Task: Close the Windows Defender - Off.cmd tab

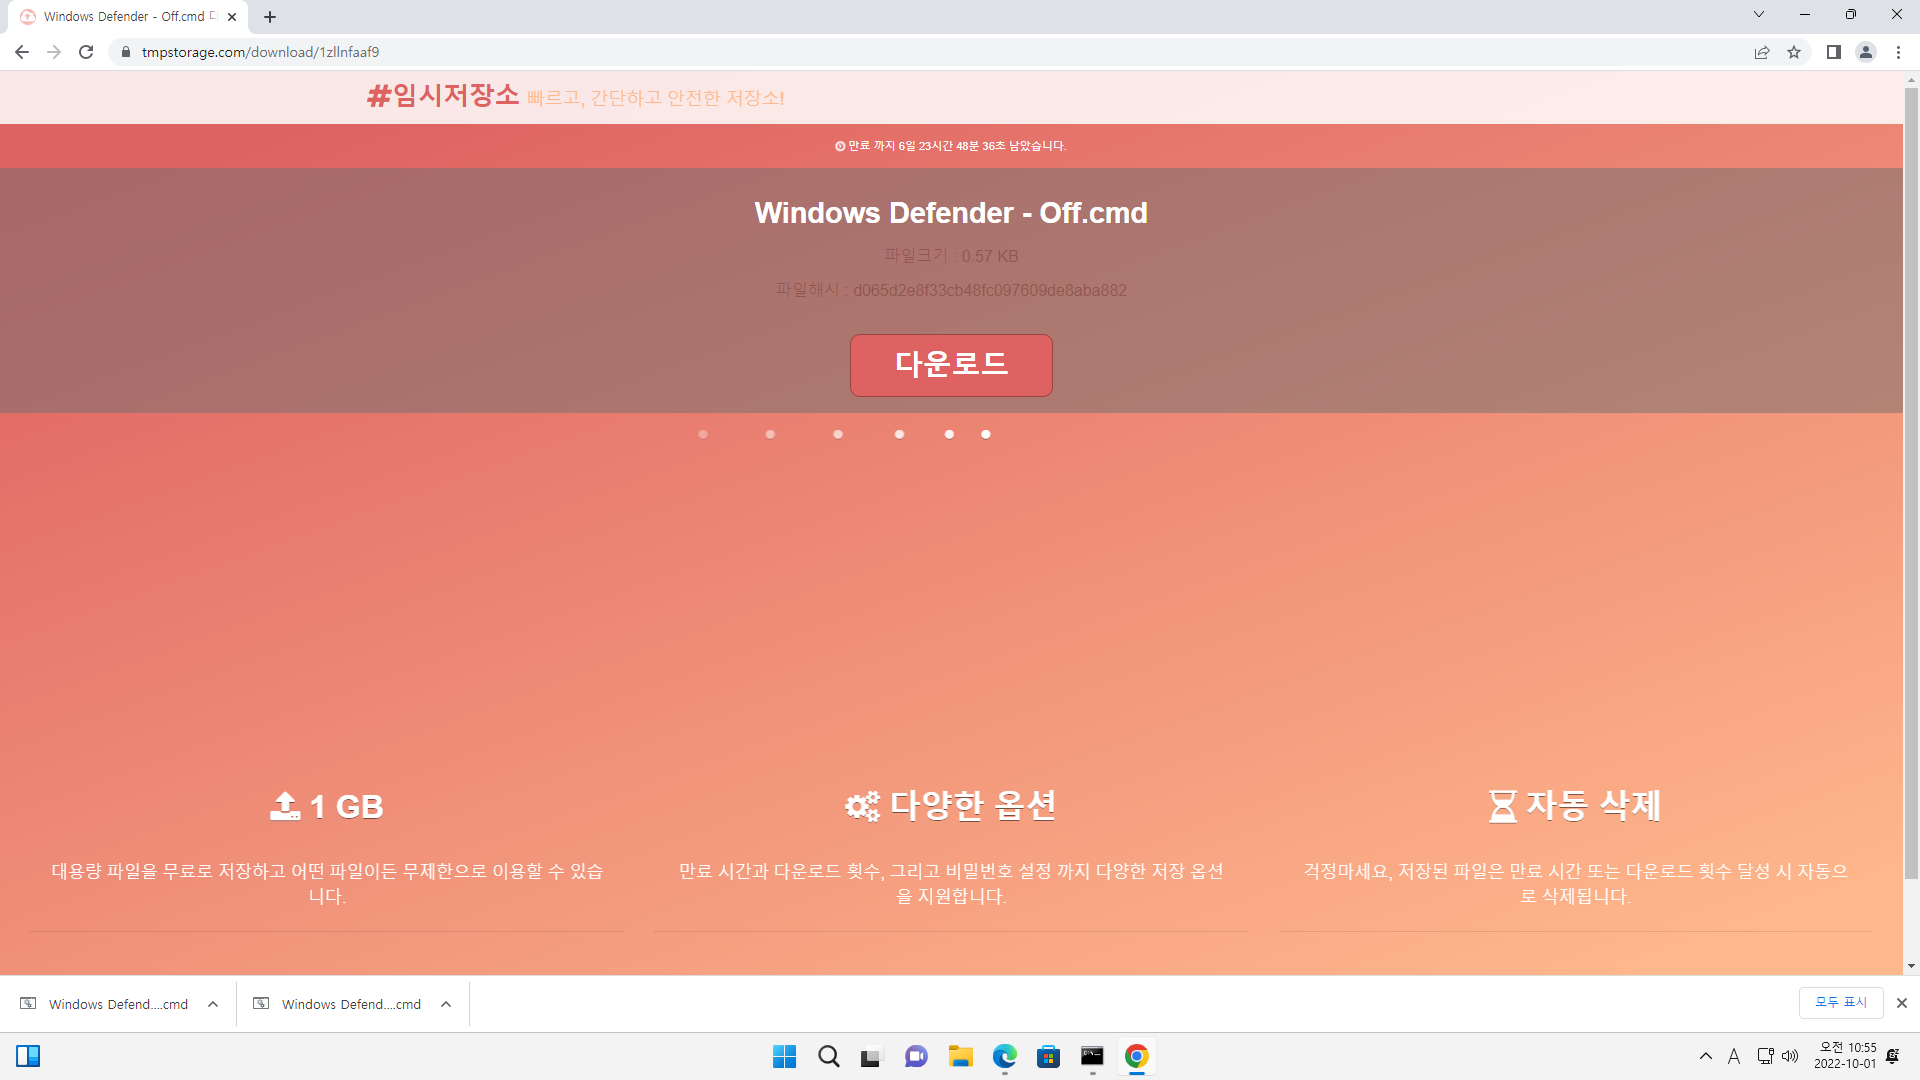Action: point(232,17)
